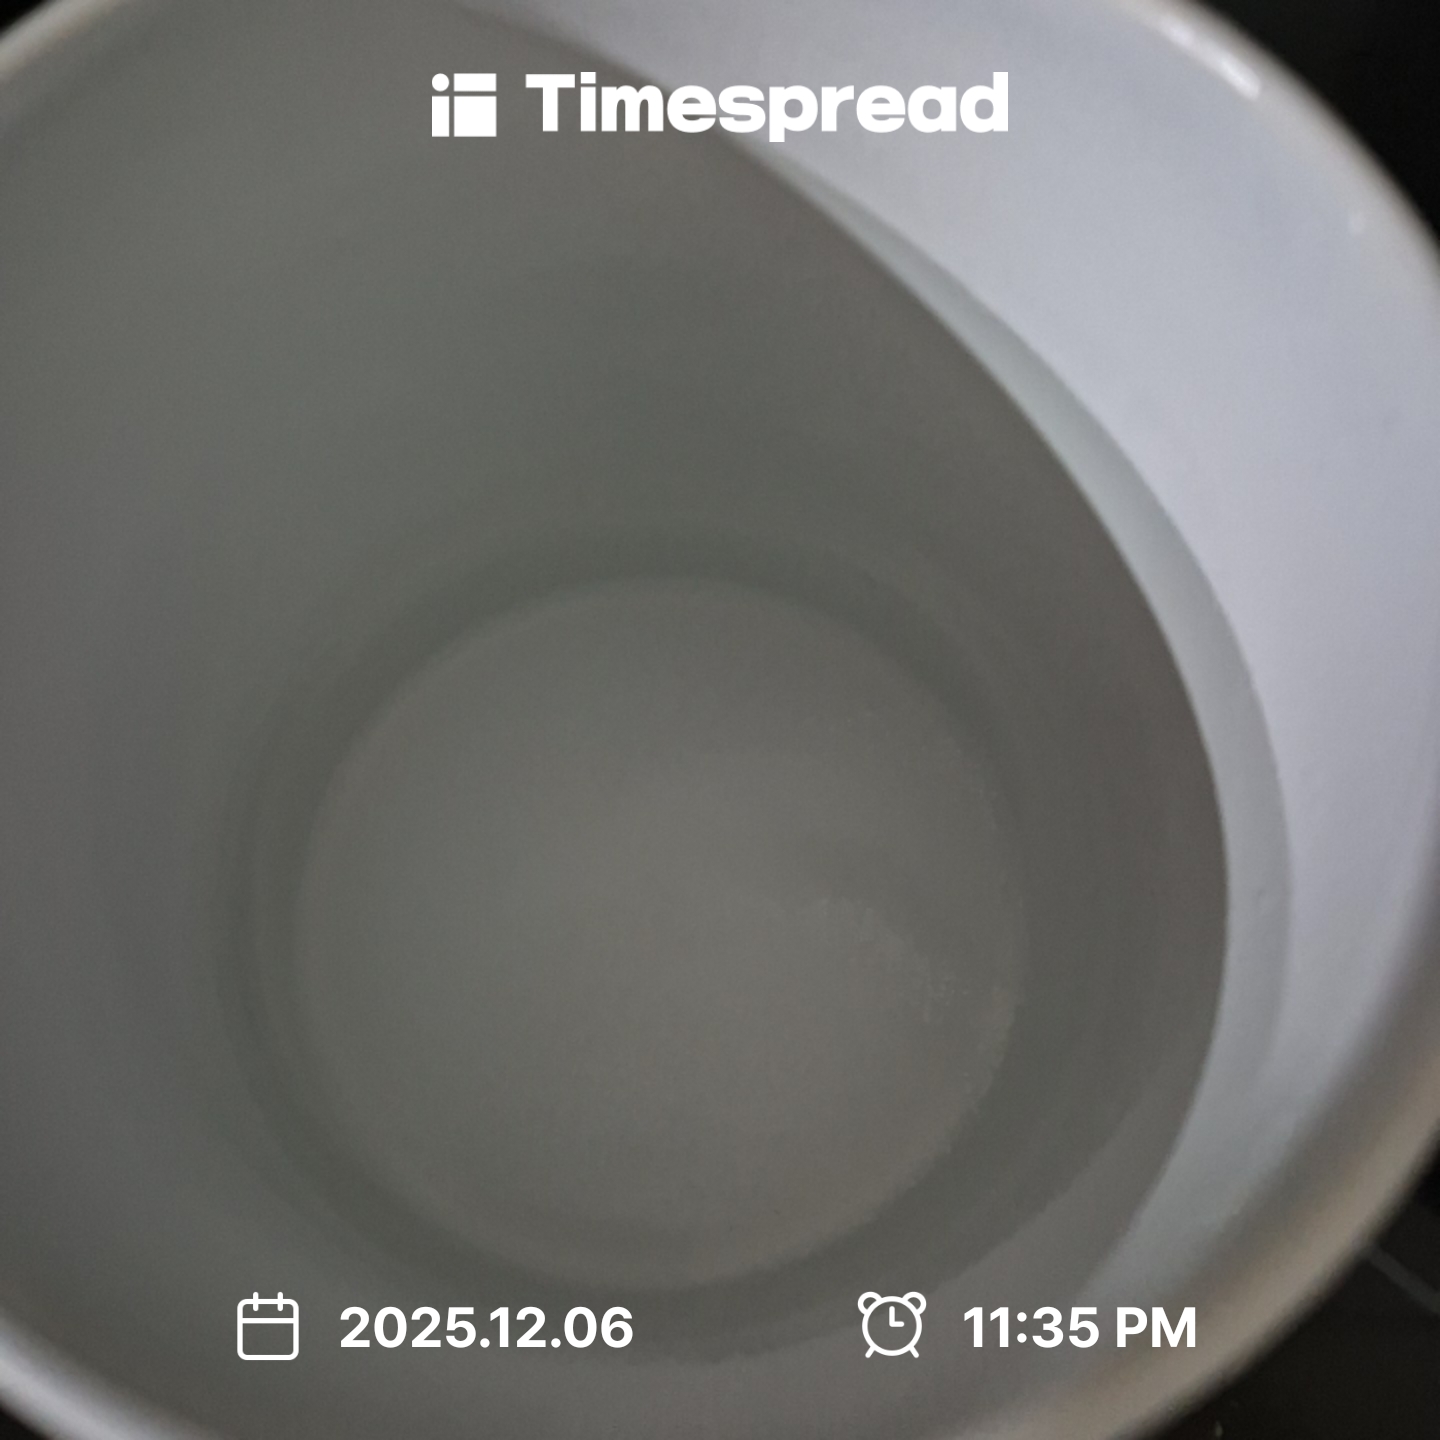Viewport: 1440px width, 1440px height.
Task: Tap the Timespread logo icon
Action: pos(463,105)
